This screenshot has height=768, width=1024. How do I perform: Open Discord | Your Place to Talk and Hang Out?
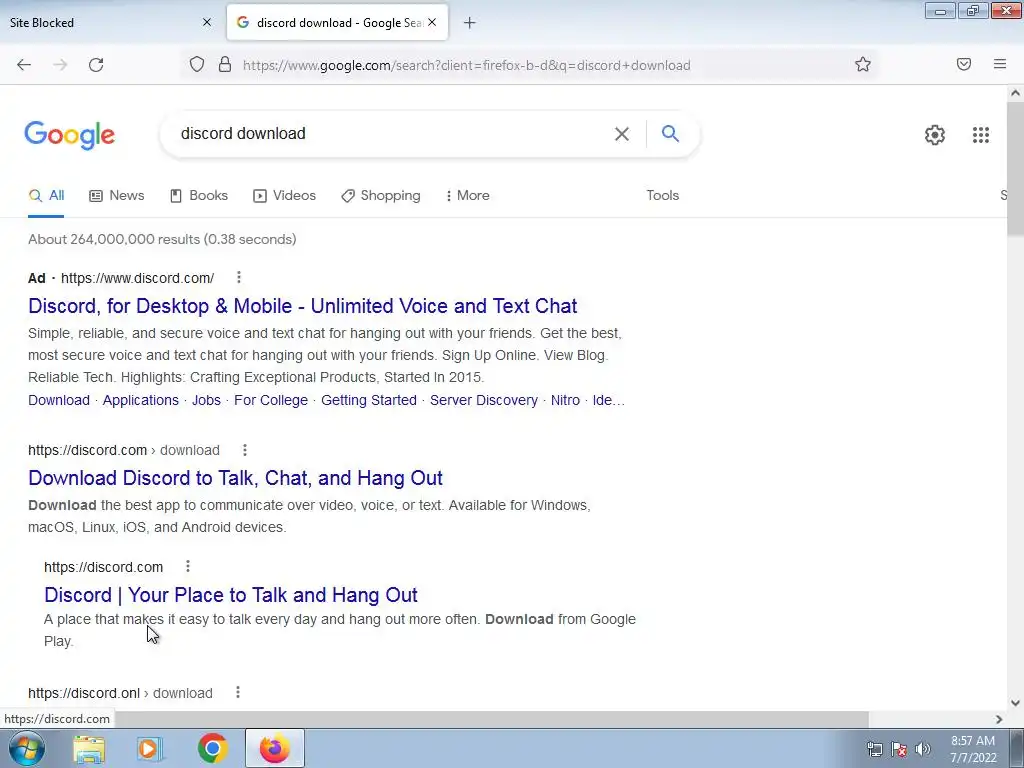231,595
